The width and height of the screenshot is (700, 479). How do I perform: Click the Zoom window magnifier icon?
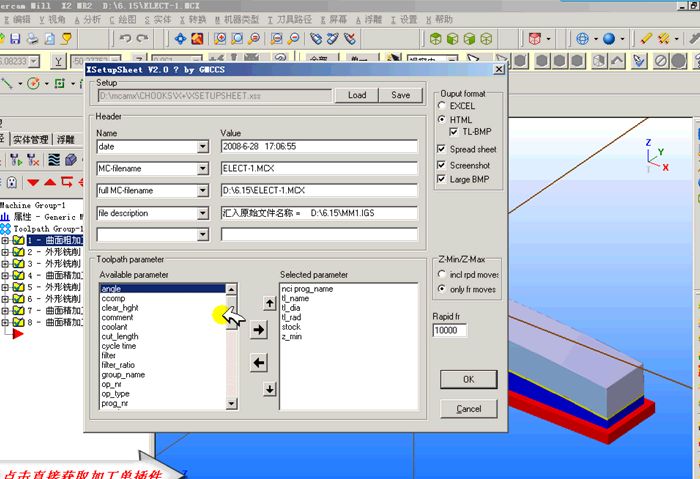point(220,39)
